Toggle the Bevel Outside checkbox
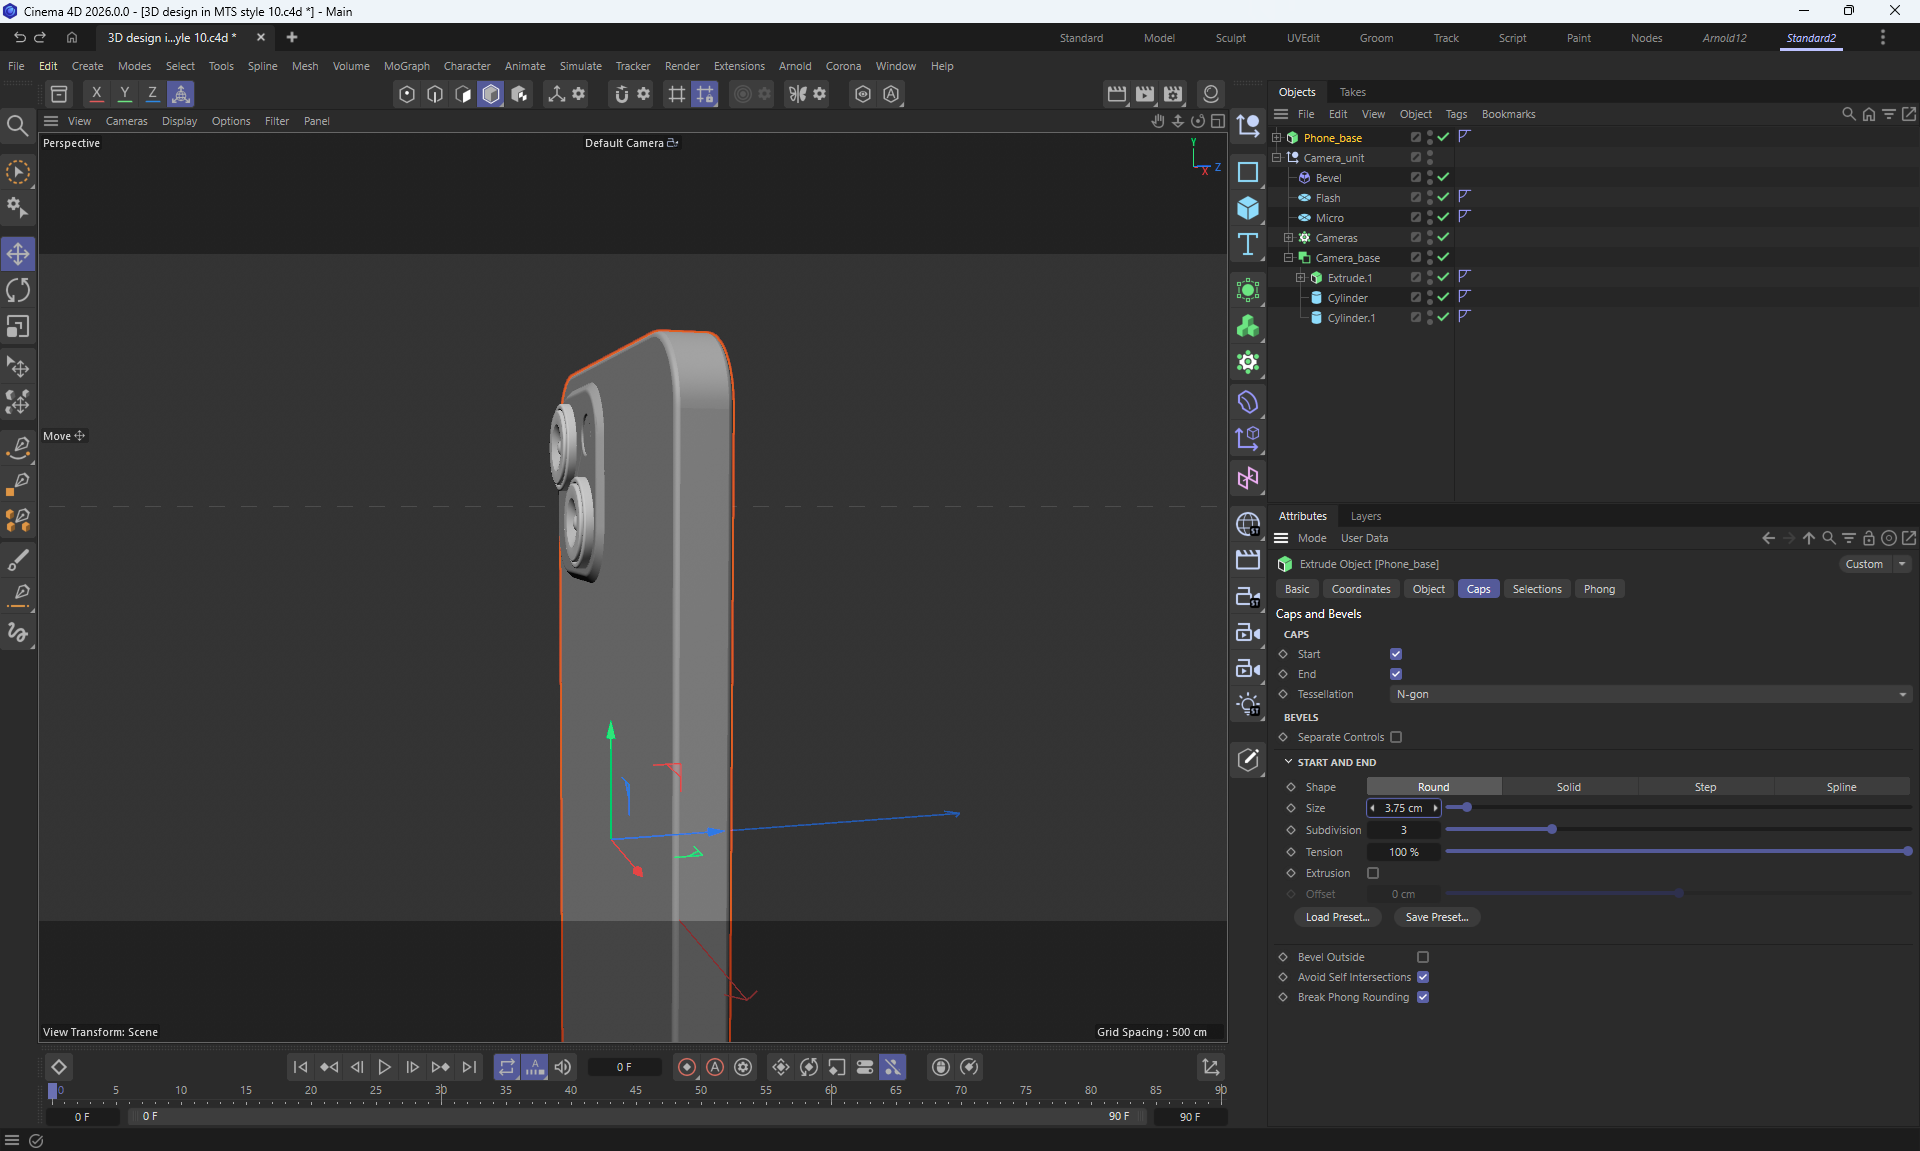This screenshot has height=1151, width=1920. pyautogui.click(x=1423, y=957)
